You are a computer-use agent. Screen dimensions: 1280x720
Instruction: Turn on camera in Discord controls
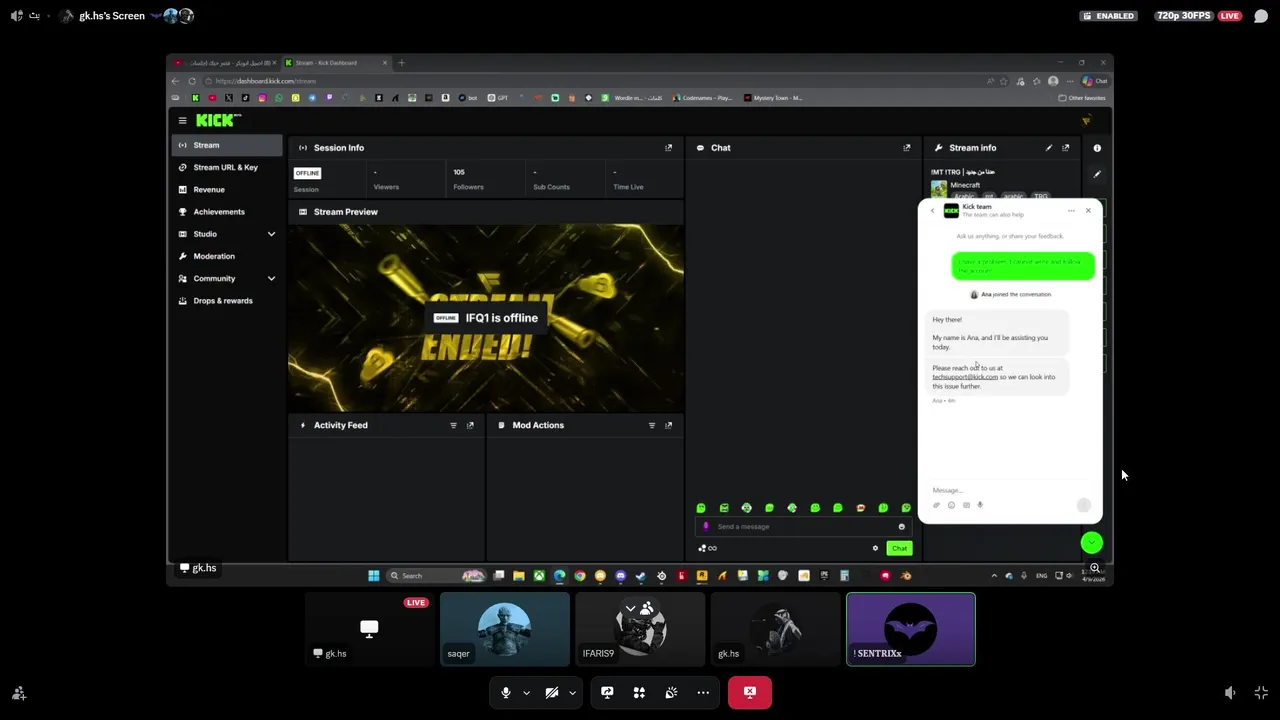[552, 692]
